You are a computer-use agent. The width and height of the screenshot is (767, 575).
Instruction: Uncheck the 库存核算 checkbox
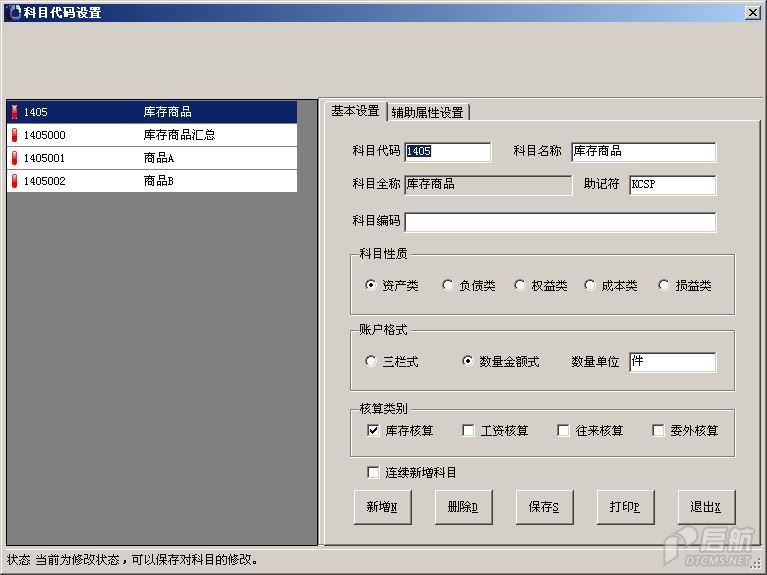tap(373, 431)
